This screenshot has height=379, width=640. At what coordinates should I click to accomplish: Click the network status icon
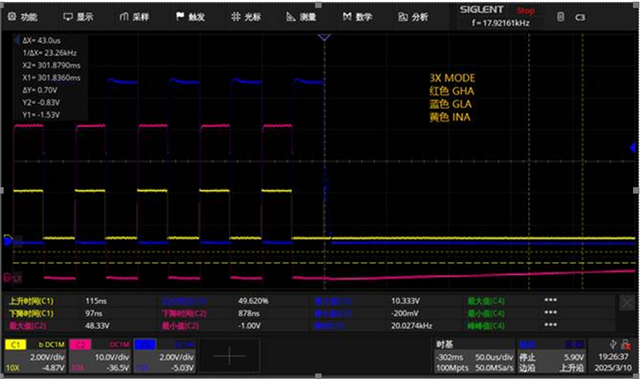tap(626, 345)
